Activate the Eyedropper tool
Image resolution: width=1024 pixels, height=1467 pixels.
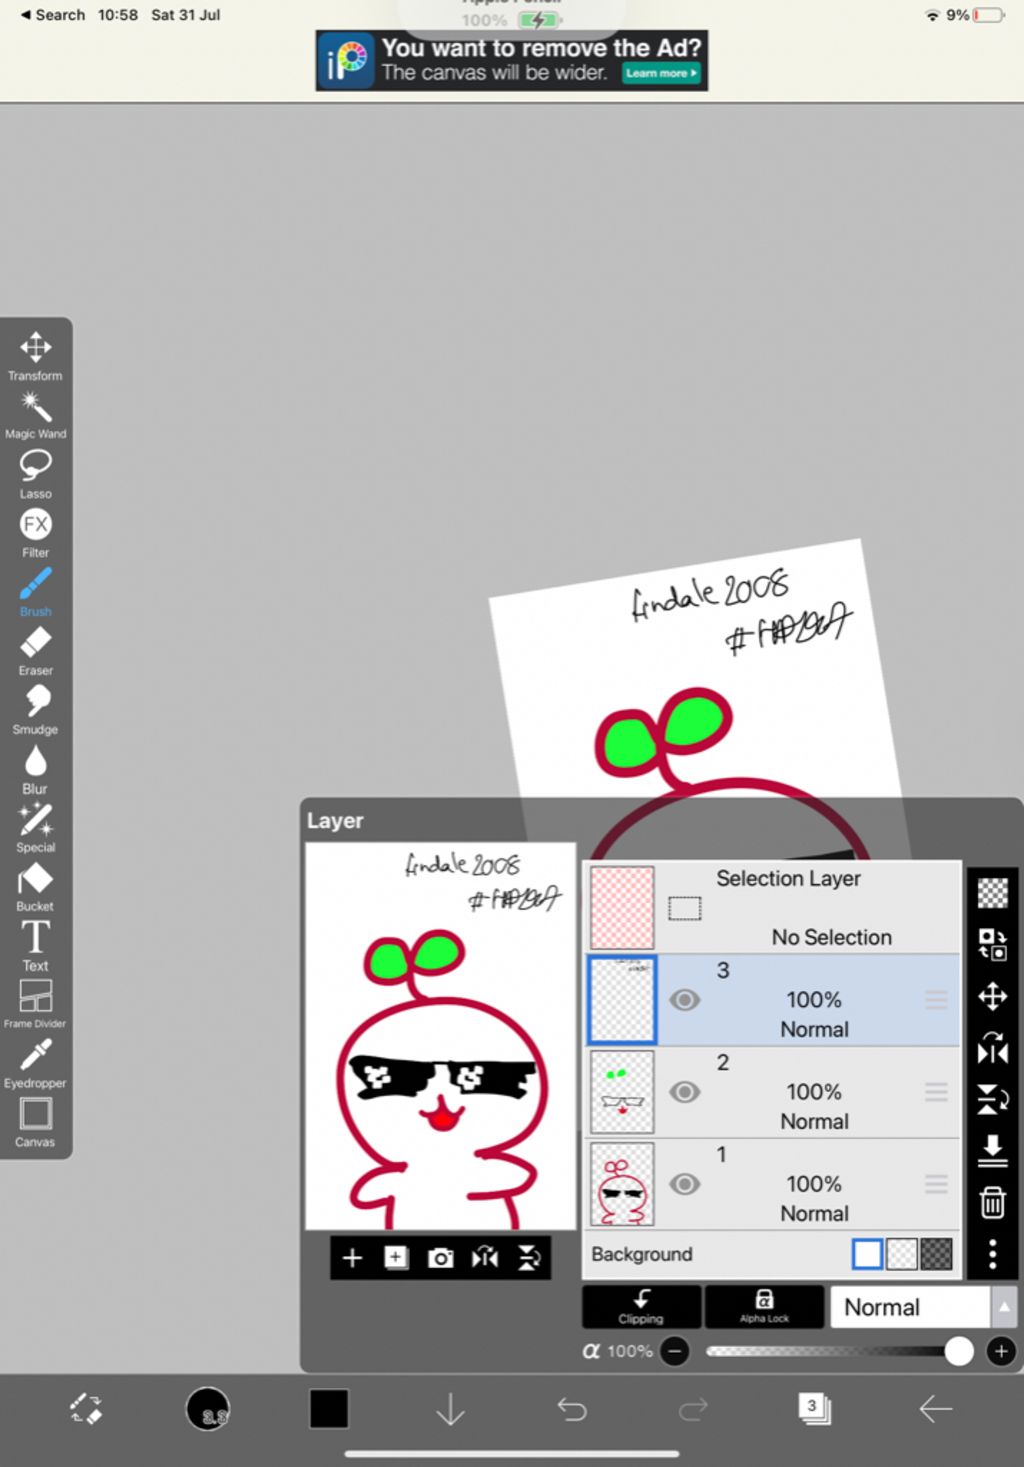[35, 1062]
